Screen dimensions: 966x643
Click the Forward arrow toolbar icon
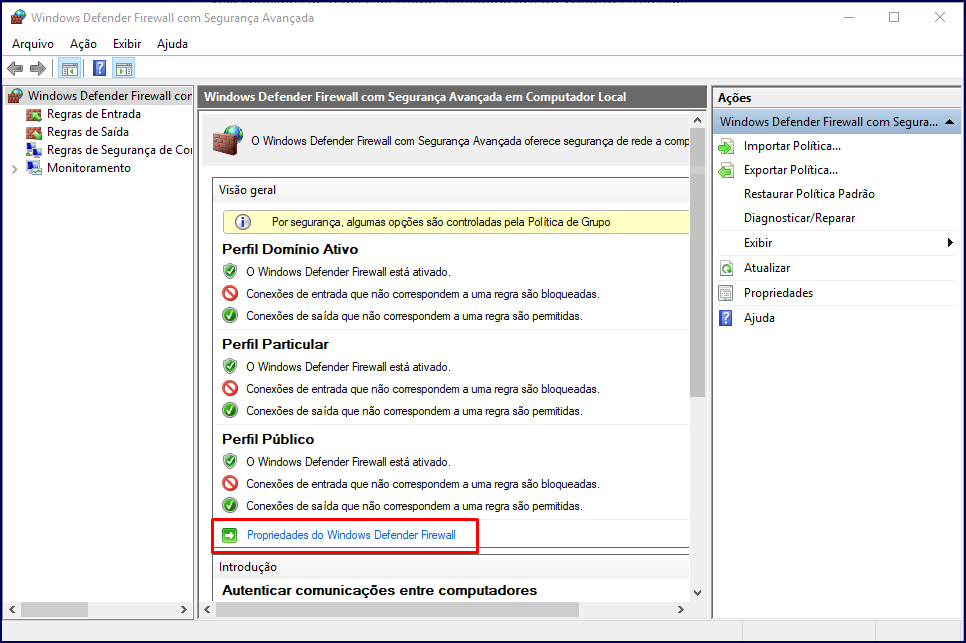tap(38, 68)
